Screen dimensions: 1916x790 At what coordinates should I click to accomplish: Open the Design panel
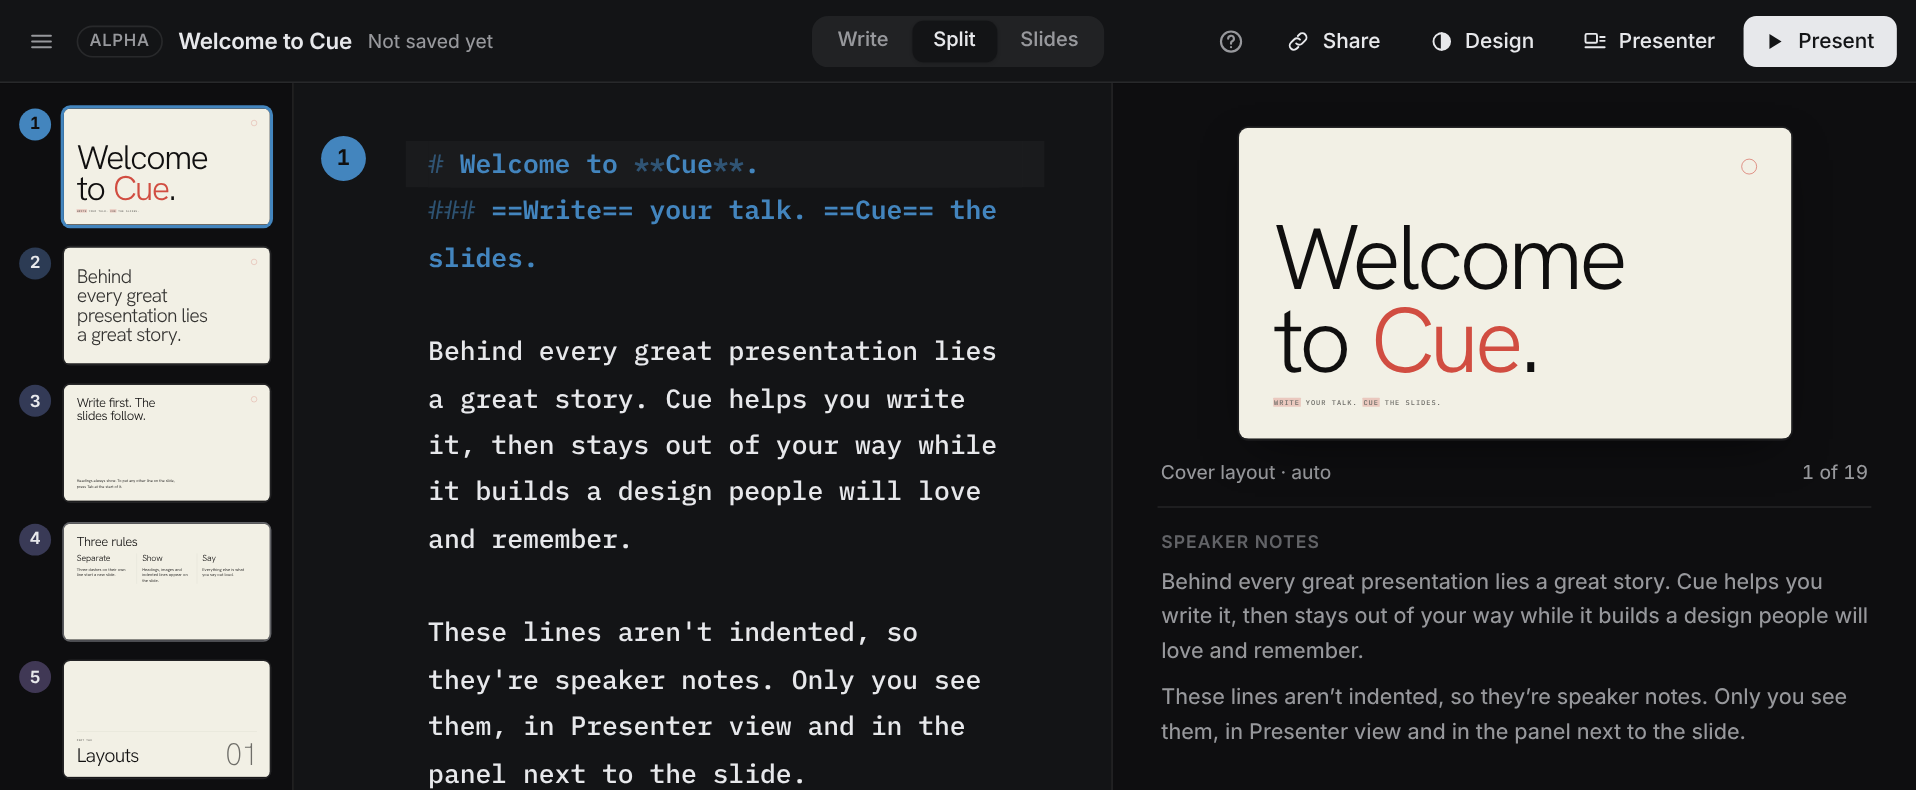(1483, 41)
